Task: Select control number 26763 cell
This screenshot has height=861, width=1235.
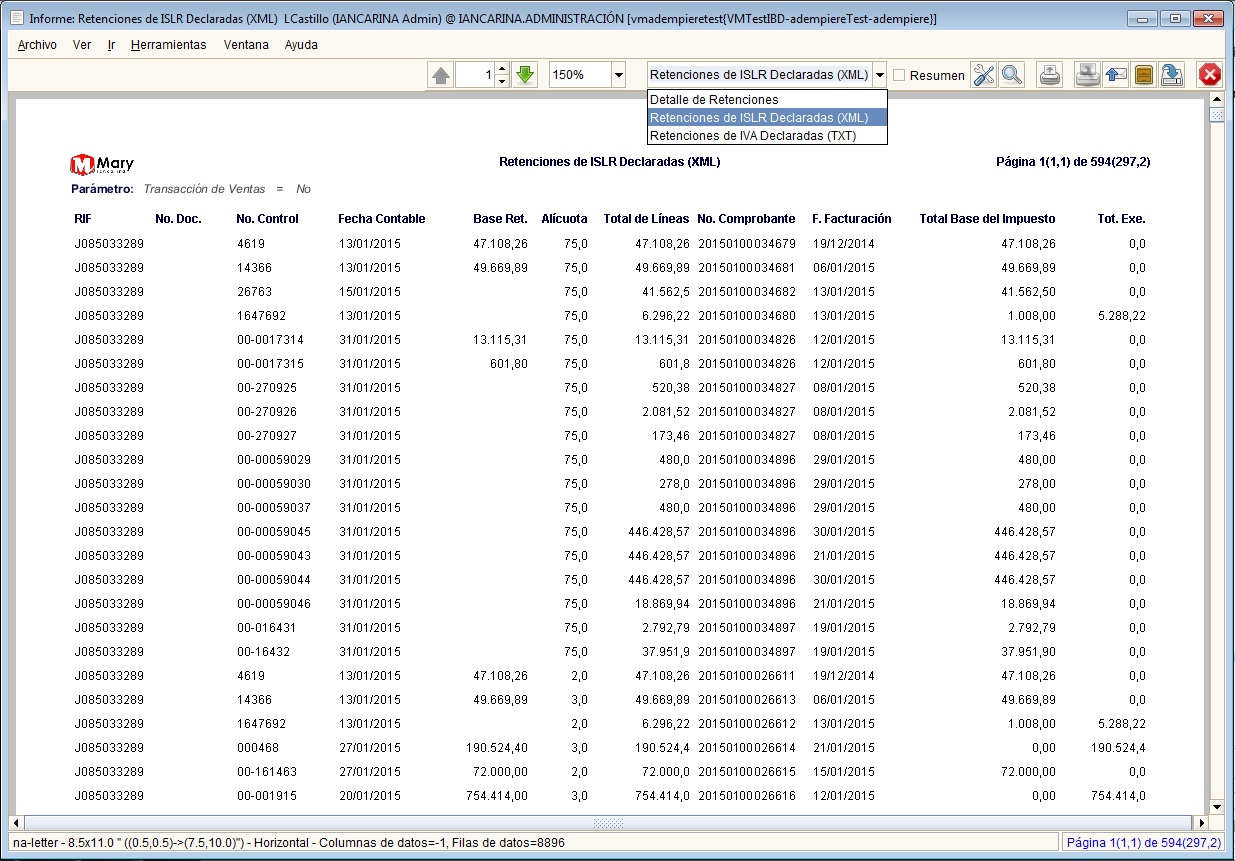Action: tap(254, 291)
